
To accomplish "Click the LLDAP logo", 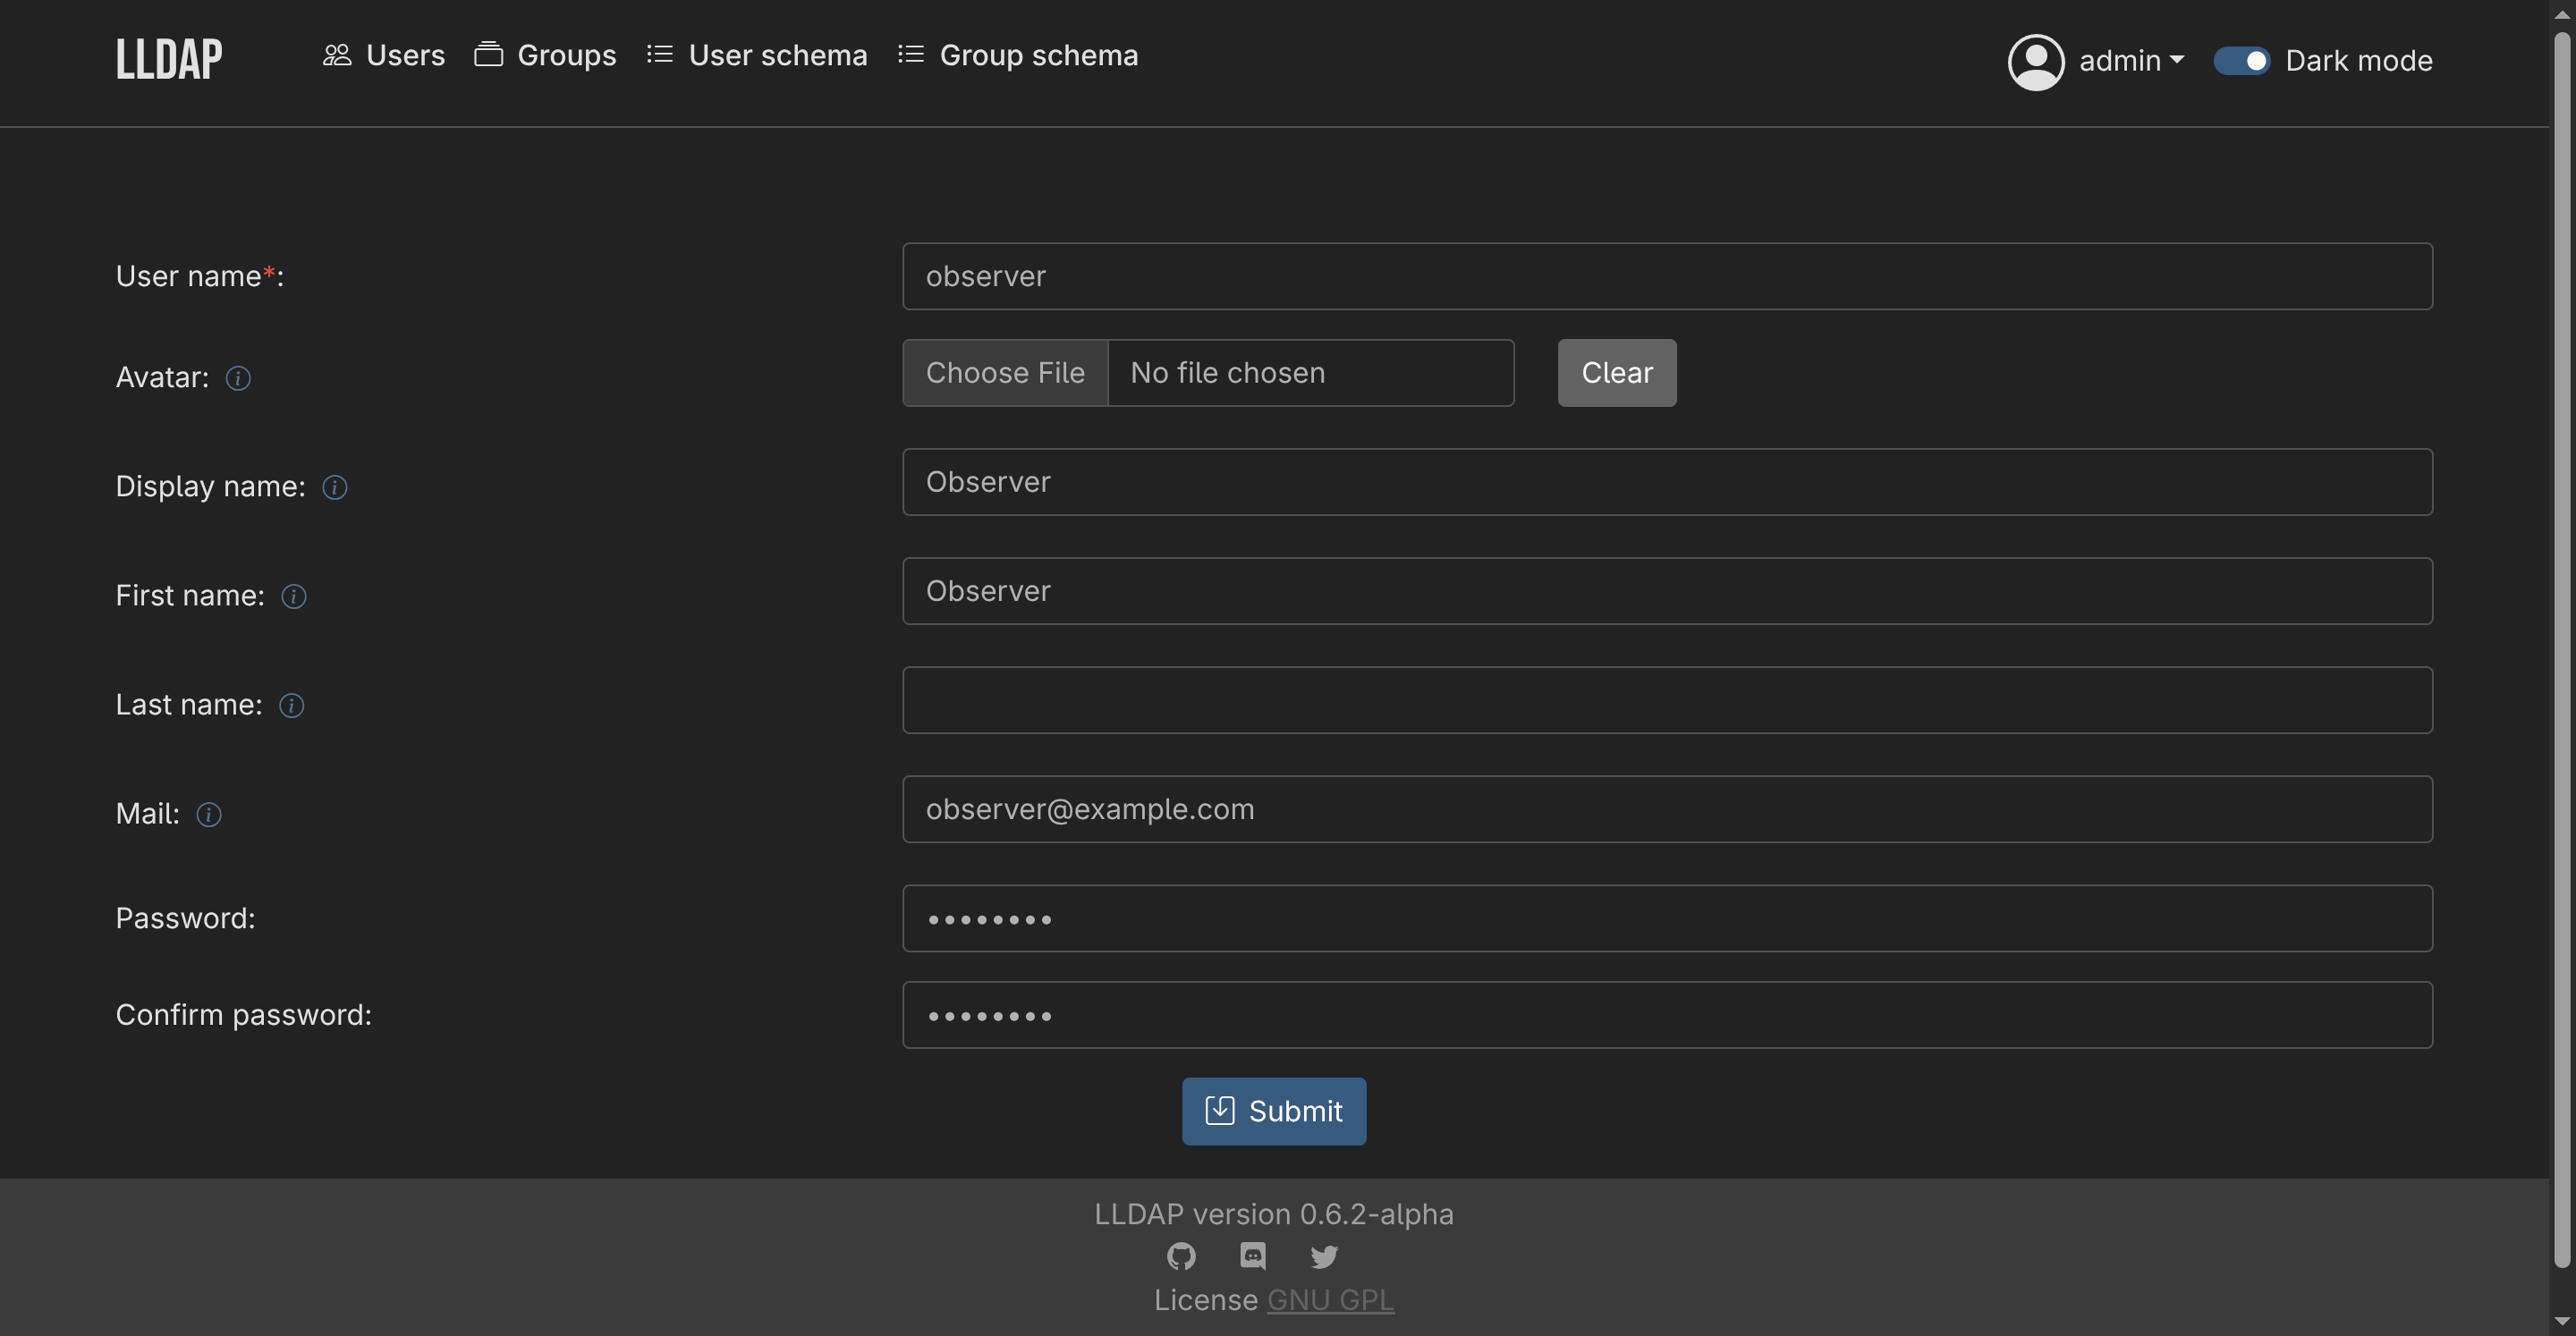I will 168,60.
